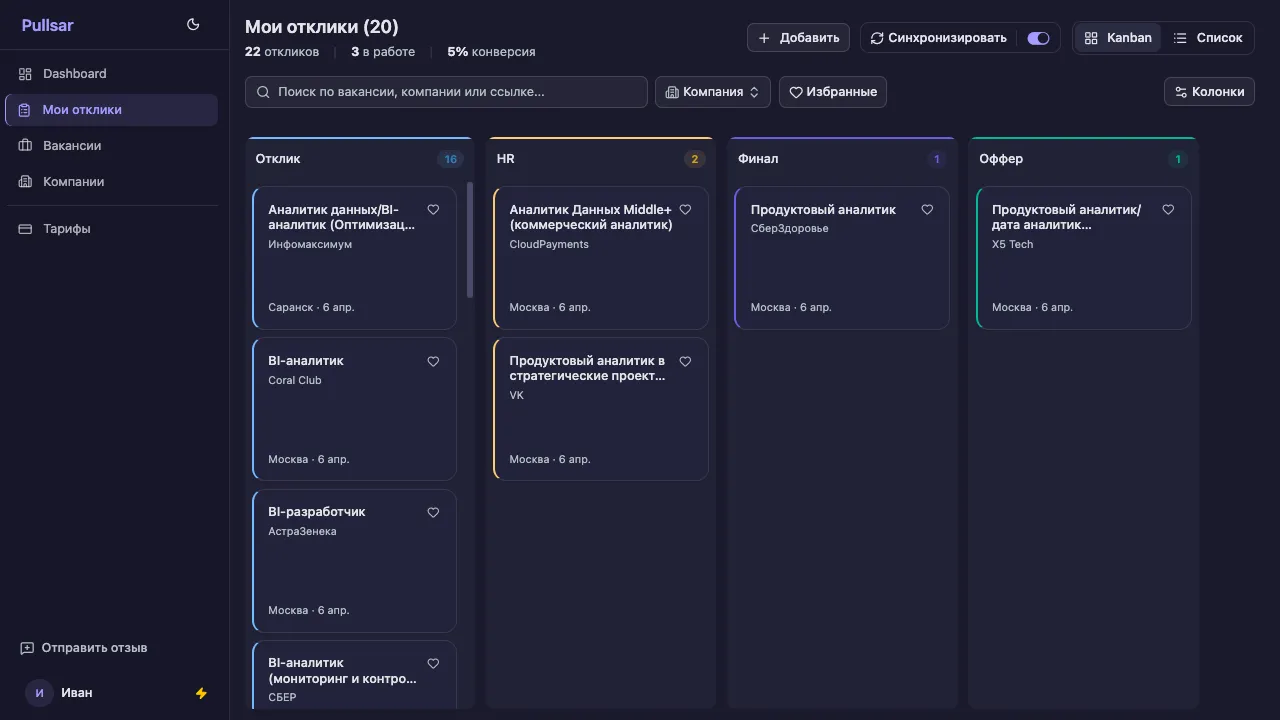Click heart icon on the VK card

(685, 361)
